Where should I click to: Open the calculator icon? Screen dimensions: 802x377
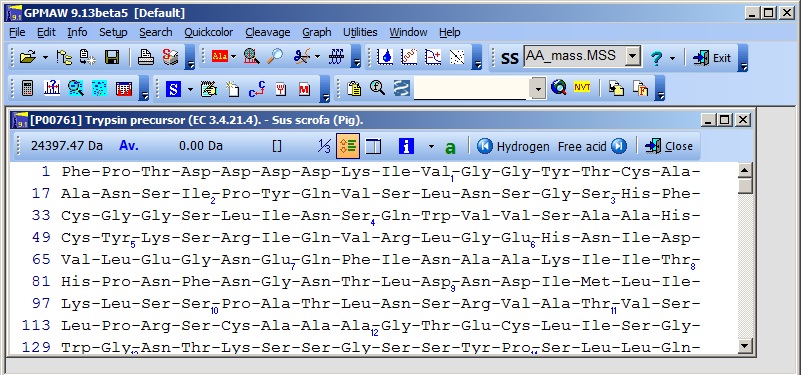(x=28, y=88)
